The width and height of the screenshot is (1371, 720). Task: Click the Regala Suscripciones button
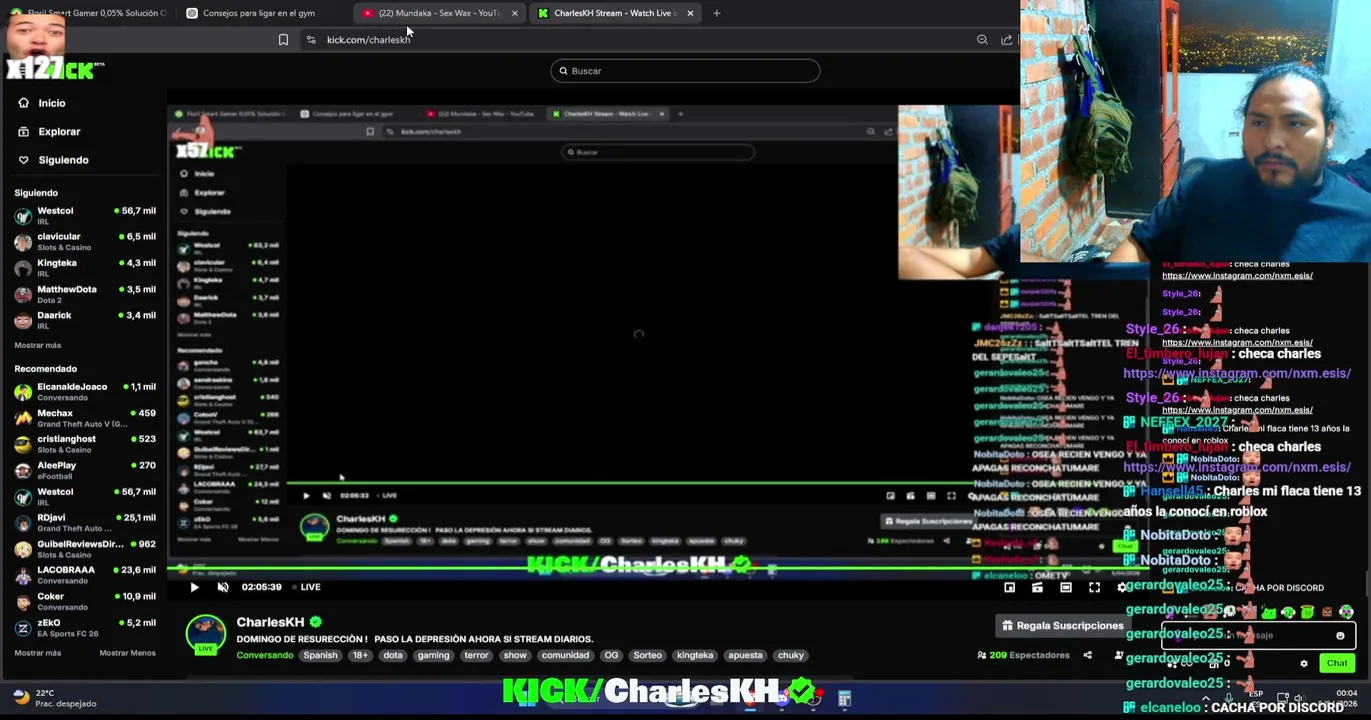click(1063, 626)
